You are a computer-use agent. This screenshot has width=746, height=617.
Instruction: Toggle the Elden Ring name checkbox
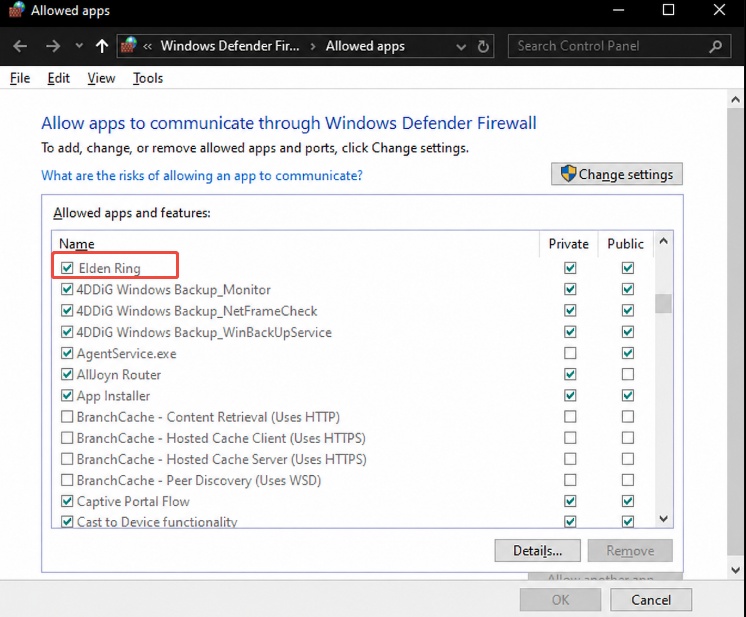tap(67, 268)
